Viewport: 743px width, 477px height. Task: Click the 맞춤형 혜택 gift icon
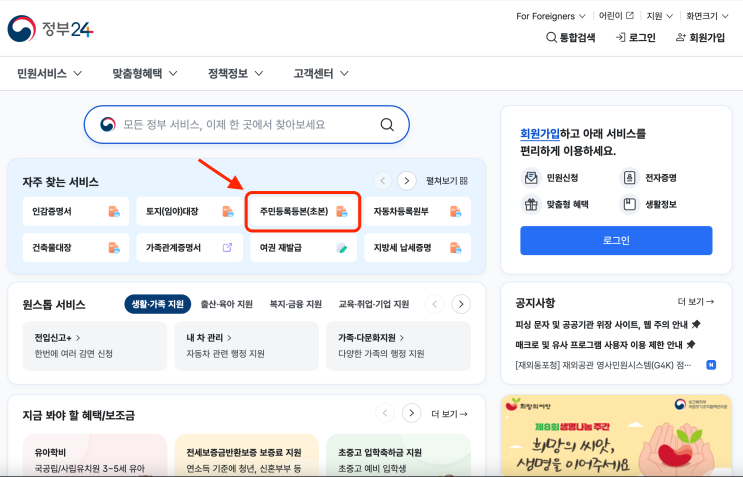click(531, 205)
